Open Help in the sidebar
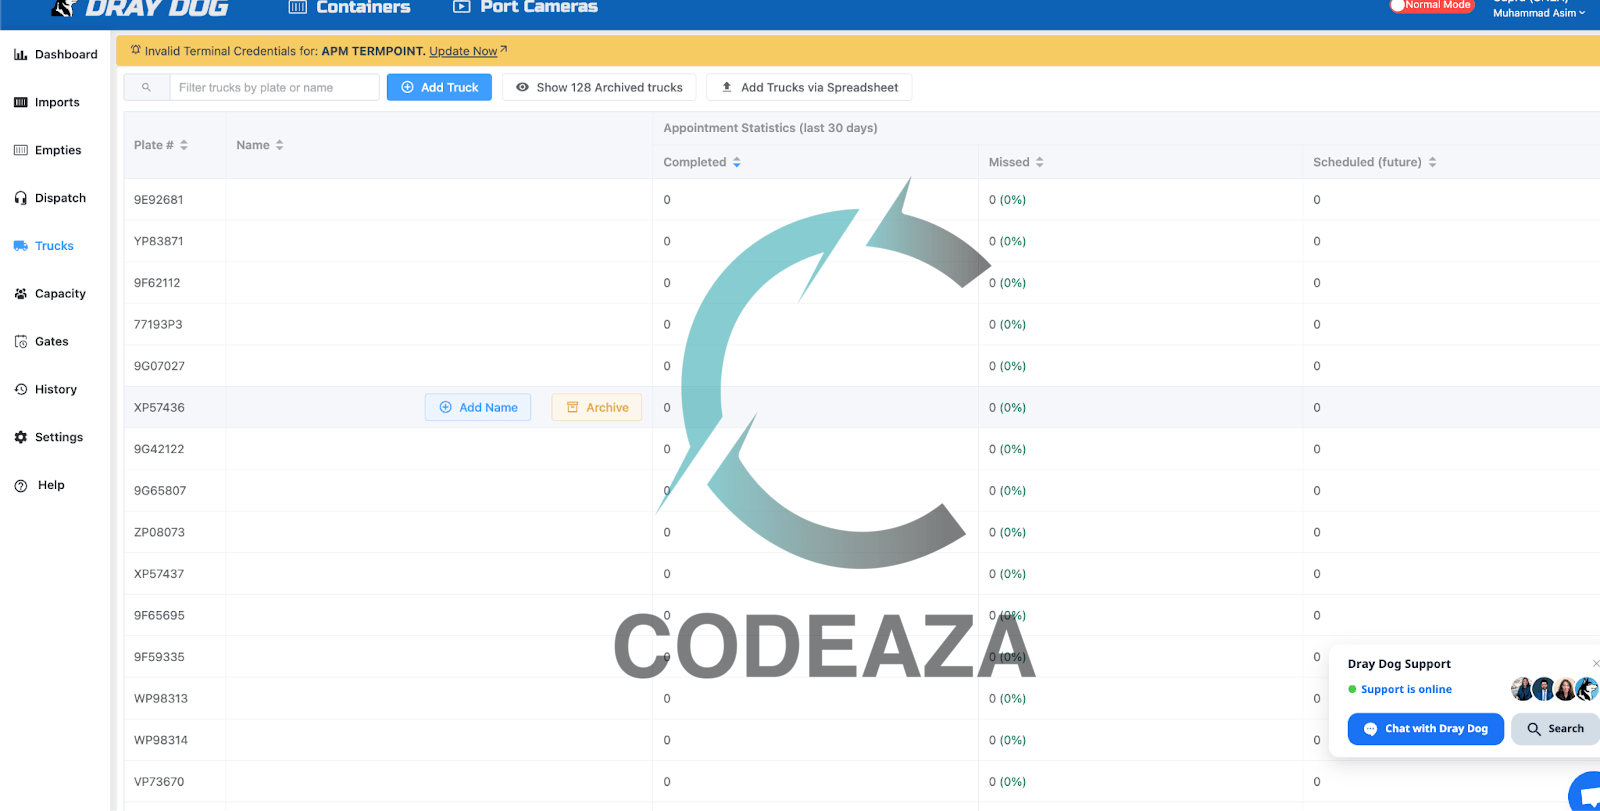Image resolution: width=1600 pixels, height=811 pixels. (39, 485)
